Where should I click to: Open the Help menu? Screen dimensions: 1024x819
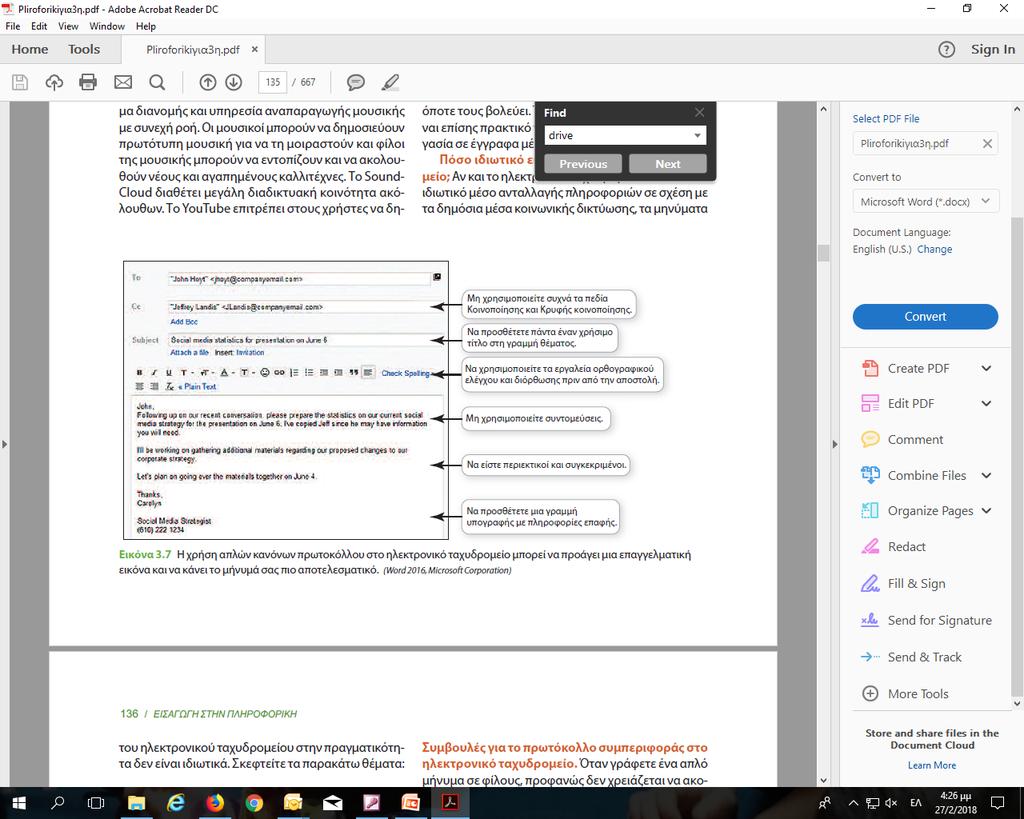click(146, 26)
